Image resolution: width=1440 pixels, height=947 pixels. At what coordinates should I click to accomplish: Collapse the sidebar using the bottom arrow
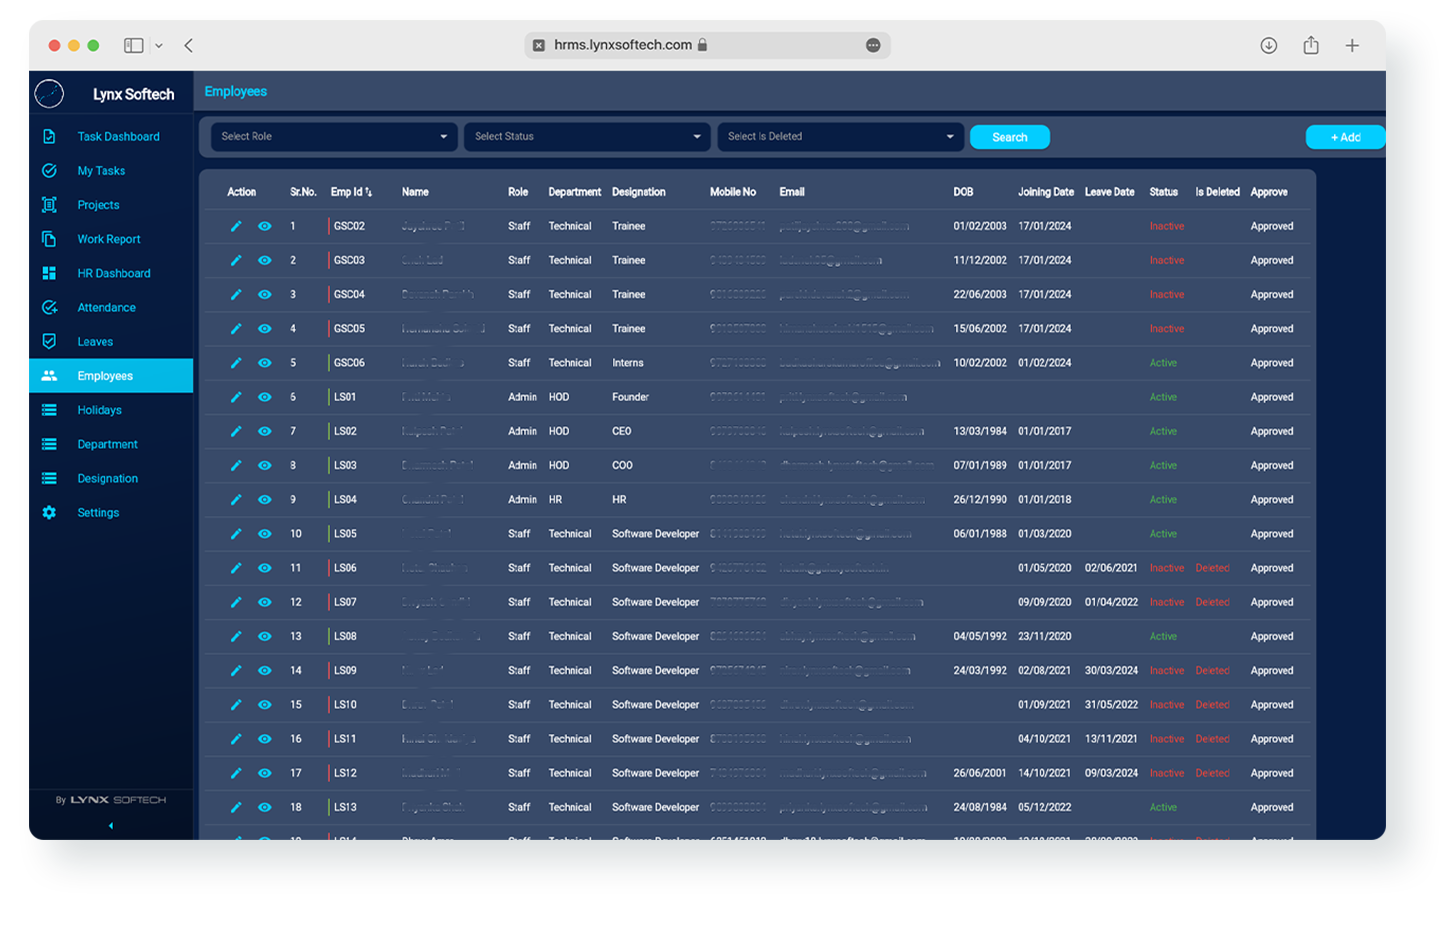pyautogui.click(x=111, y=826)
